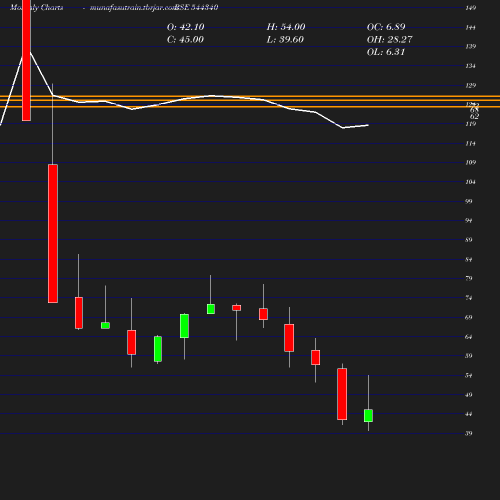The image size is (500, 500).
Task: Select the red candle dropping from 54 to 44
Action: [x=342, y=394]
